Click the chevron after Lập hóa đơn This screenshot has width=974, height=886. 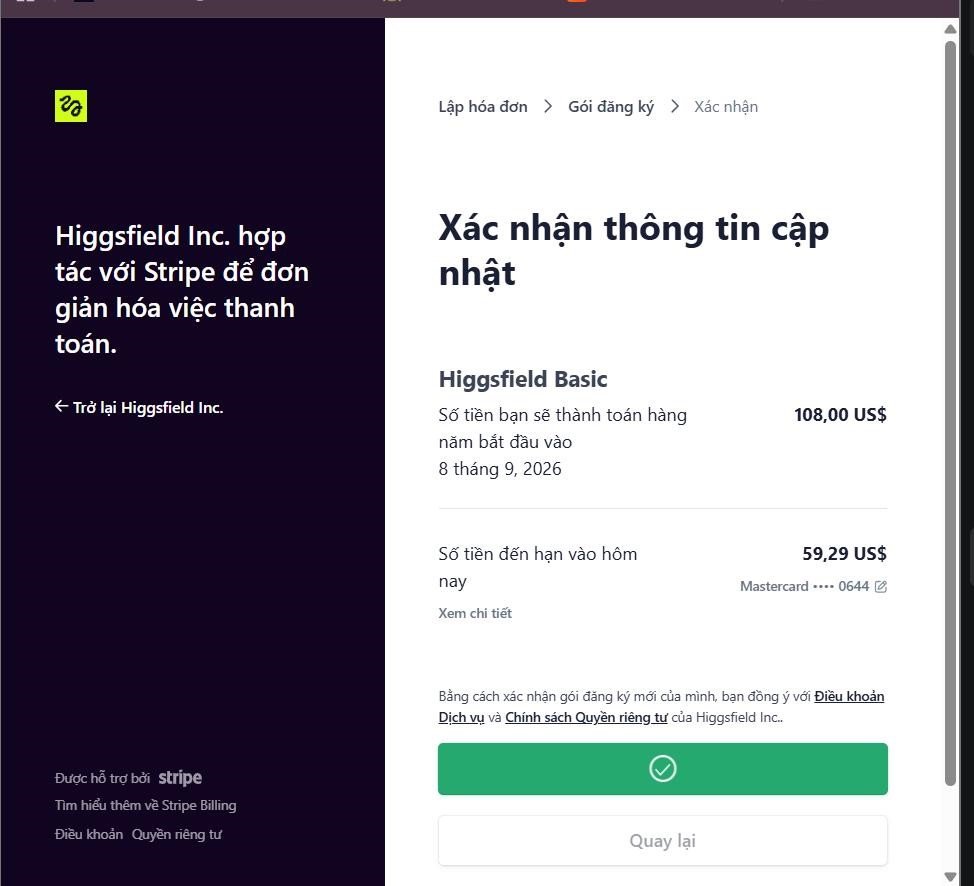point(548,106)
